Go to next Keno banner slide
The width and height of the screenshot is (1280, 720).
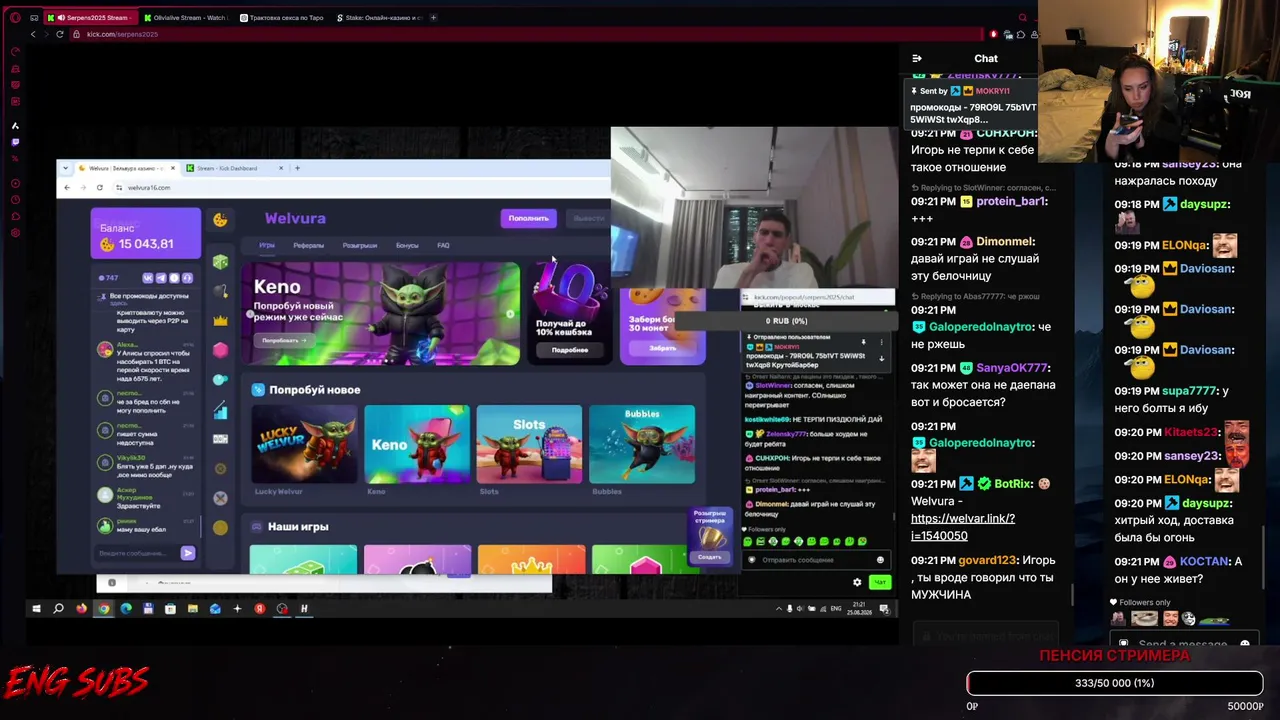510,314
